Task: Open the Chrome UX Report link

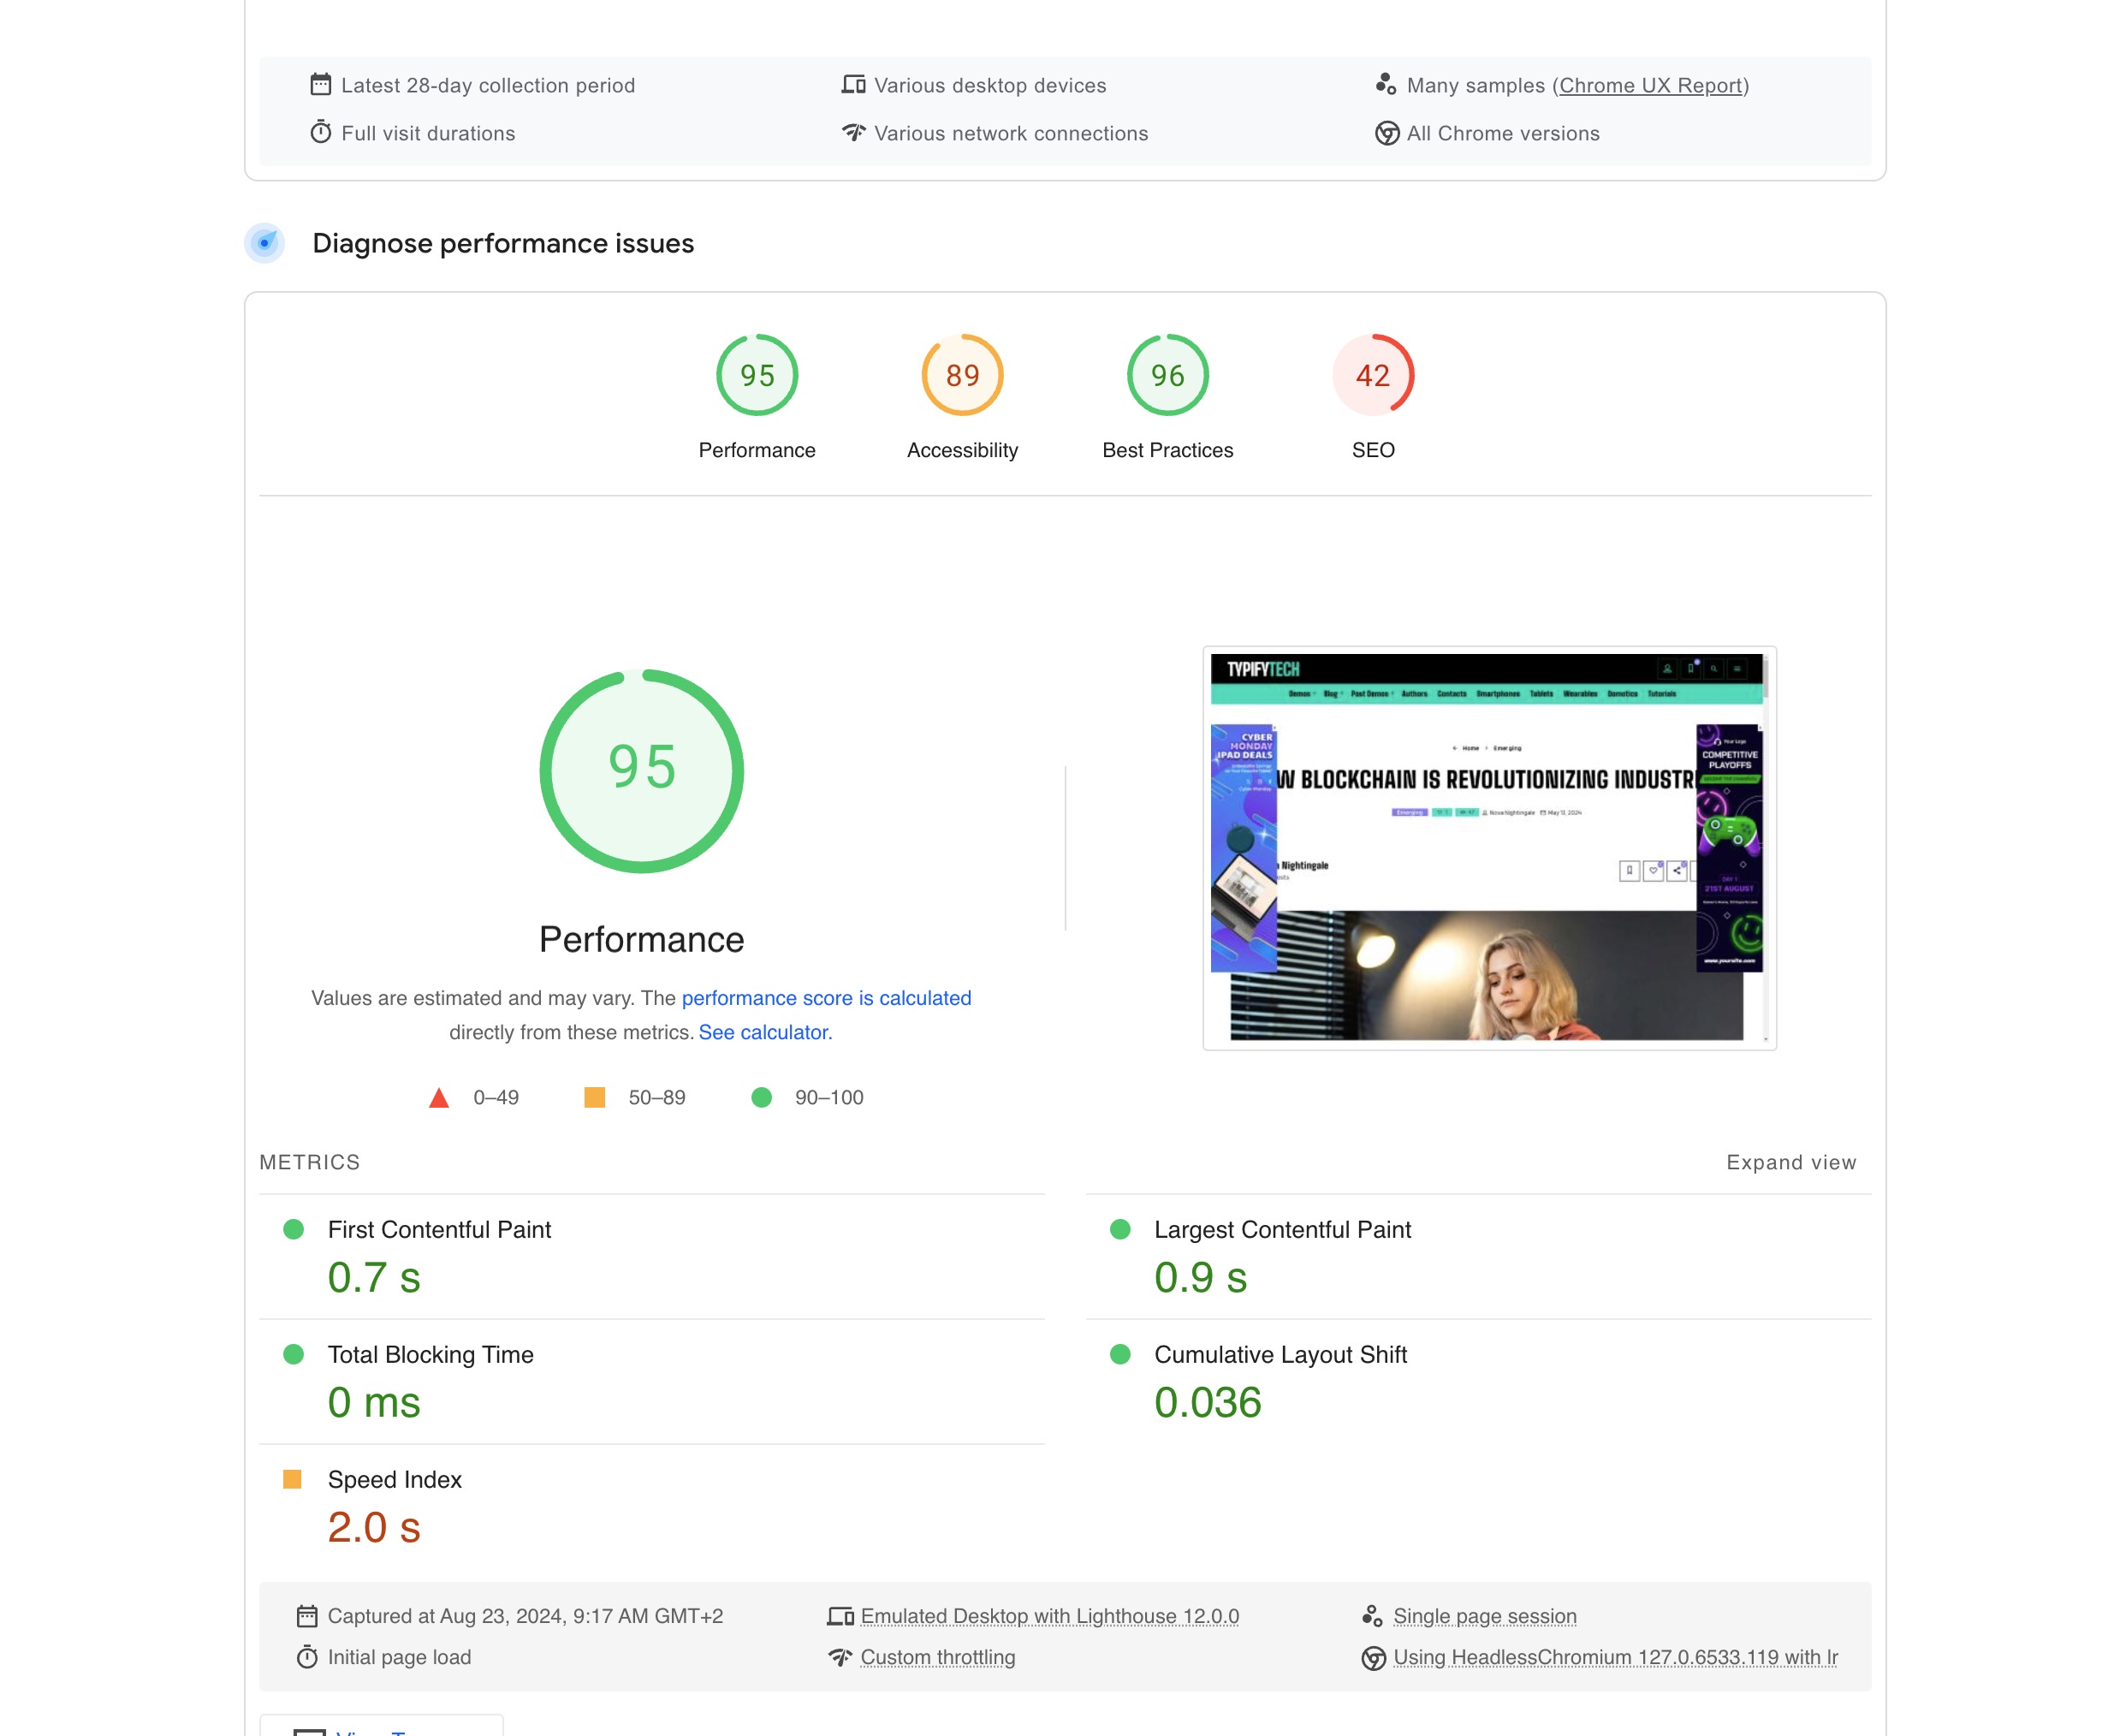Action: 1650,85
